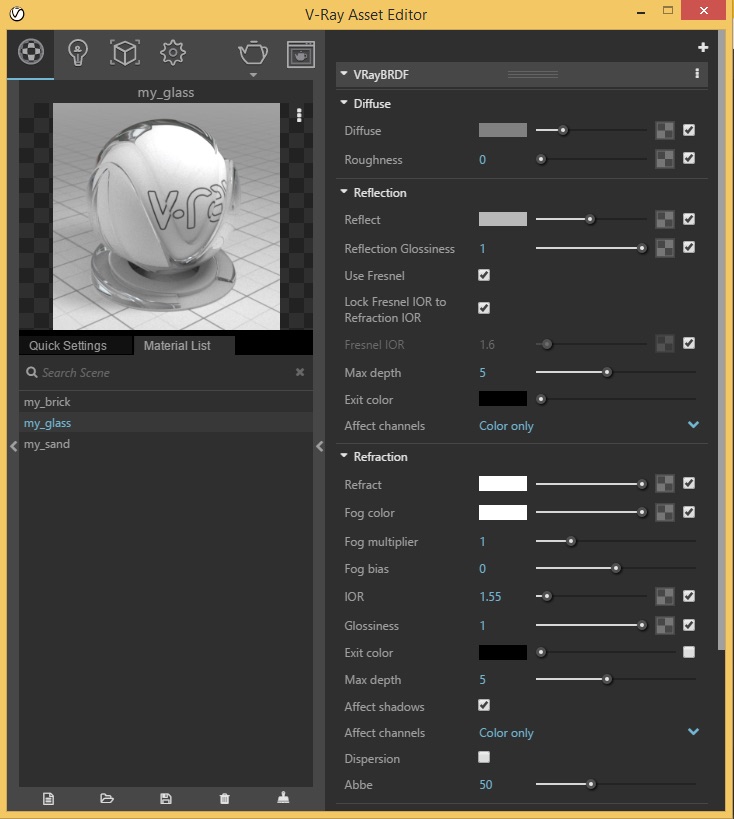734x819 pixels.
Task: Click the Reflect color swatch
Action: point(503,219)
